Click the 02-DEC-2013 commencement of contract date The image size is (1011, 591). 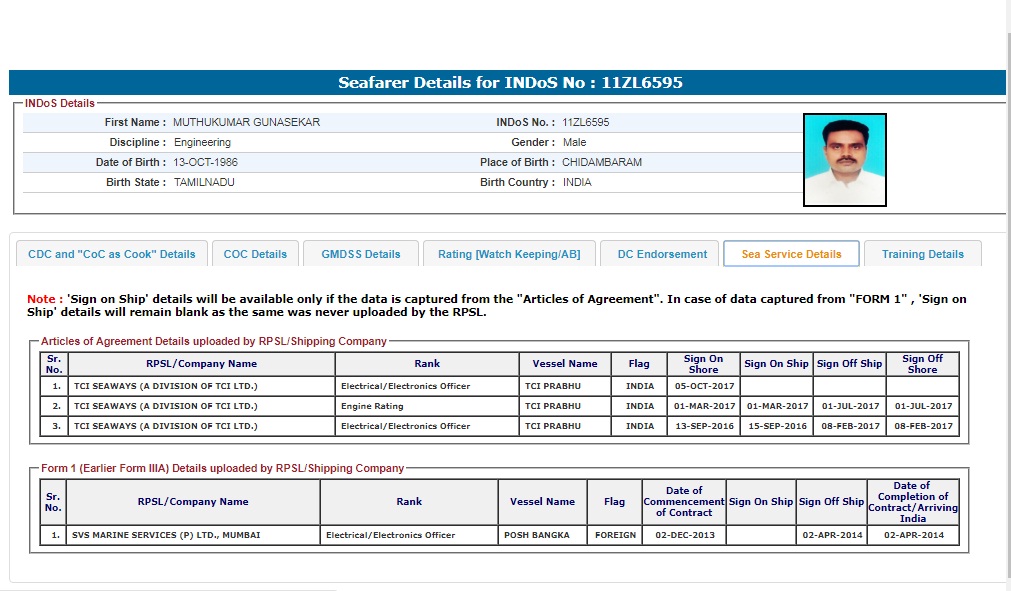(684, 535)
